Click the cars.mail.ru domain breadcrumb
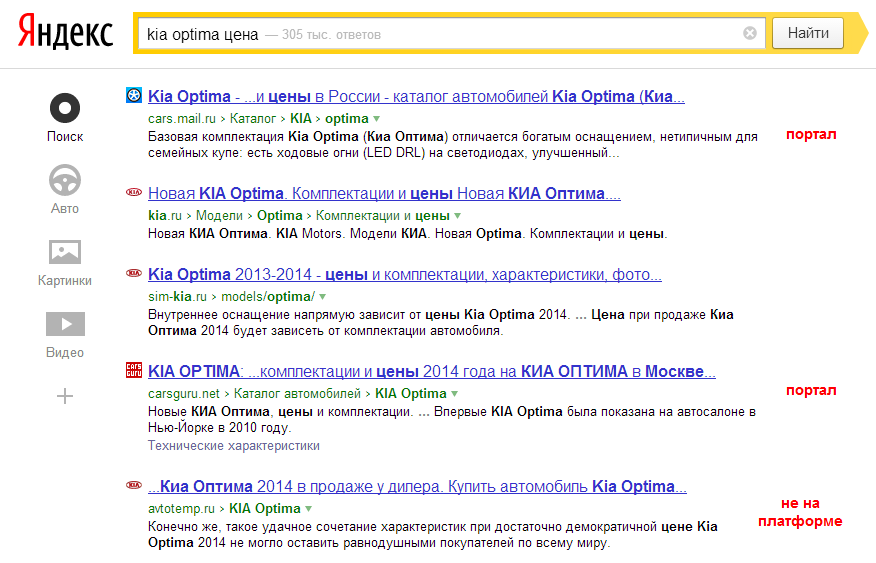Screen dimensions: 876x563 click(182, 118)
